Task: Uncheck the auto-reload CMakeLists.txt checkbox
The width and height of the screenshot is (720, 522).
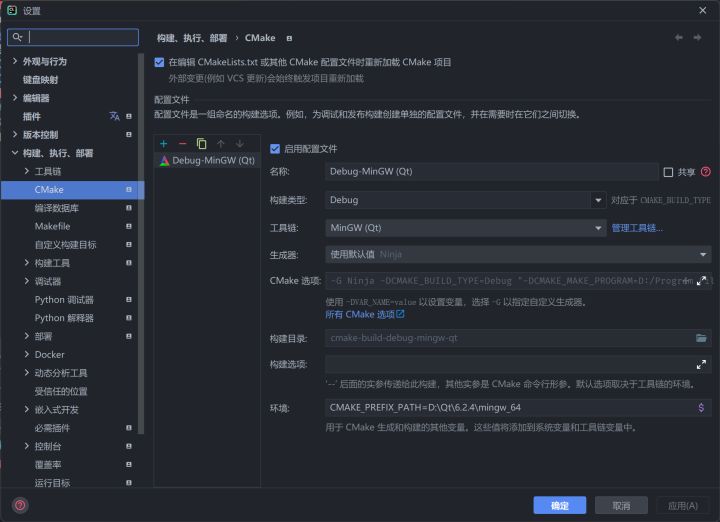Action: [x=160, y=62]
